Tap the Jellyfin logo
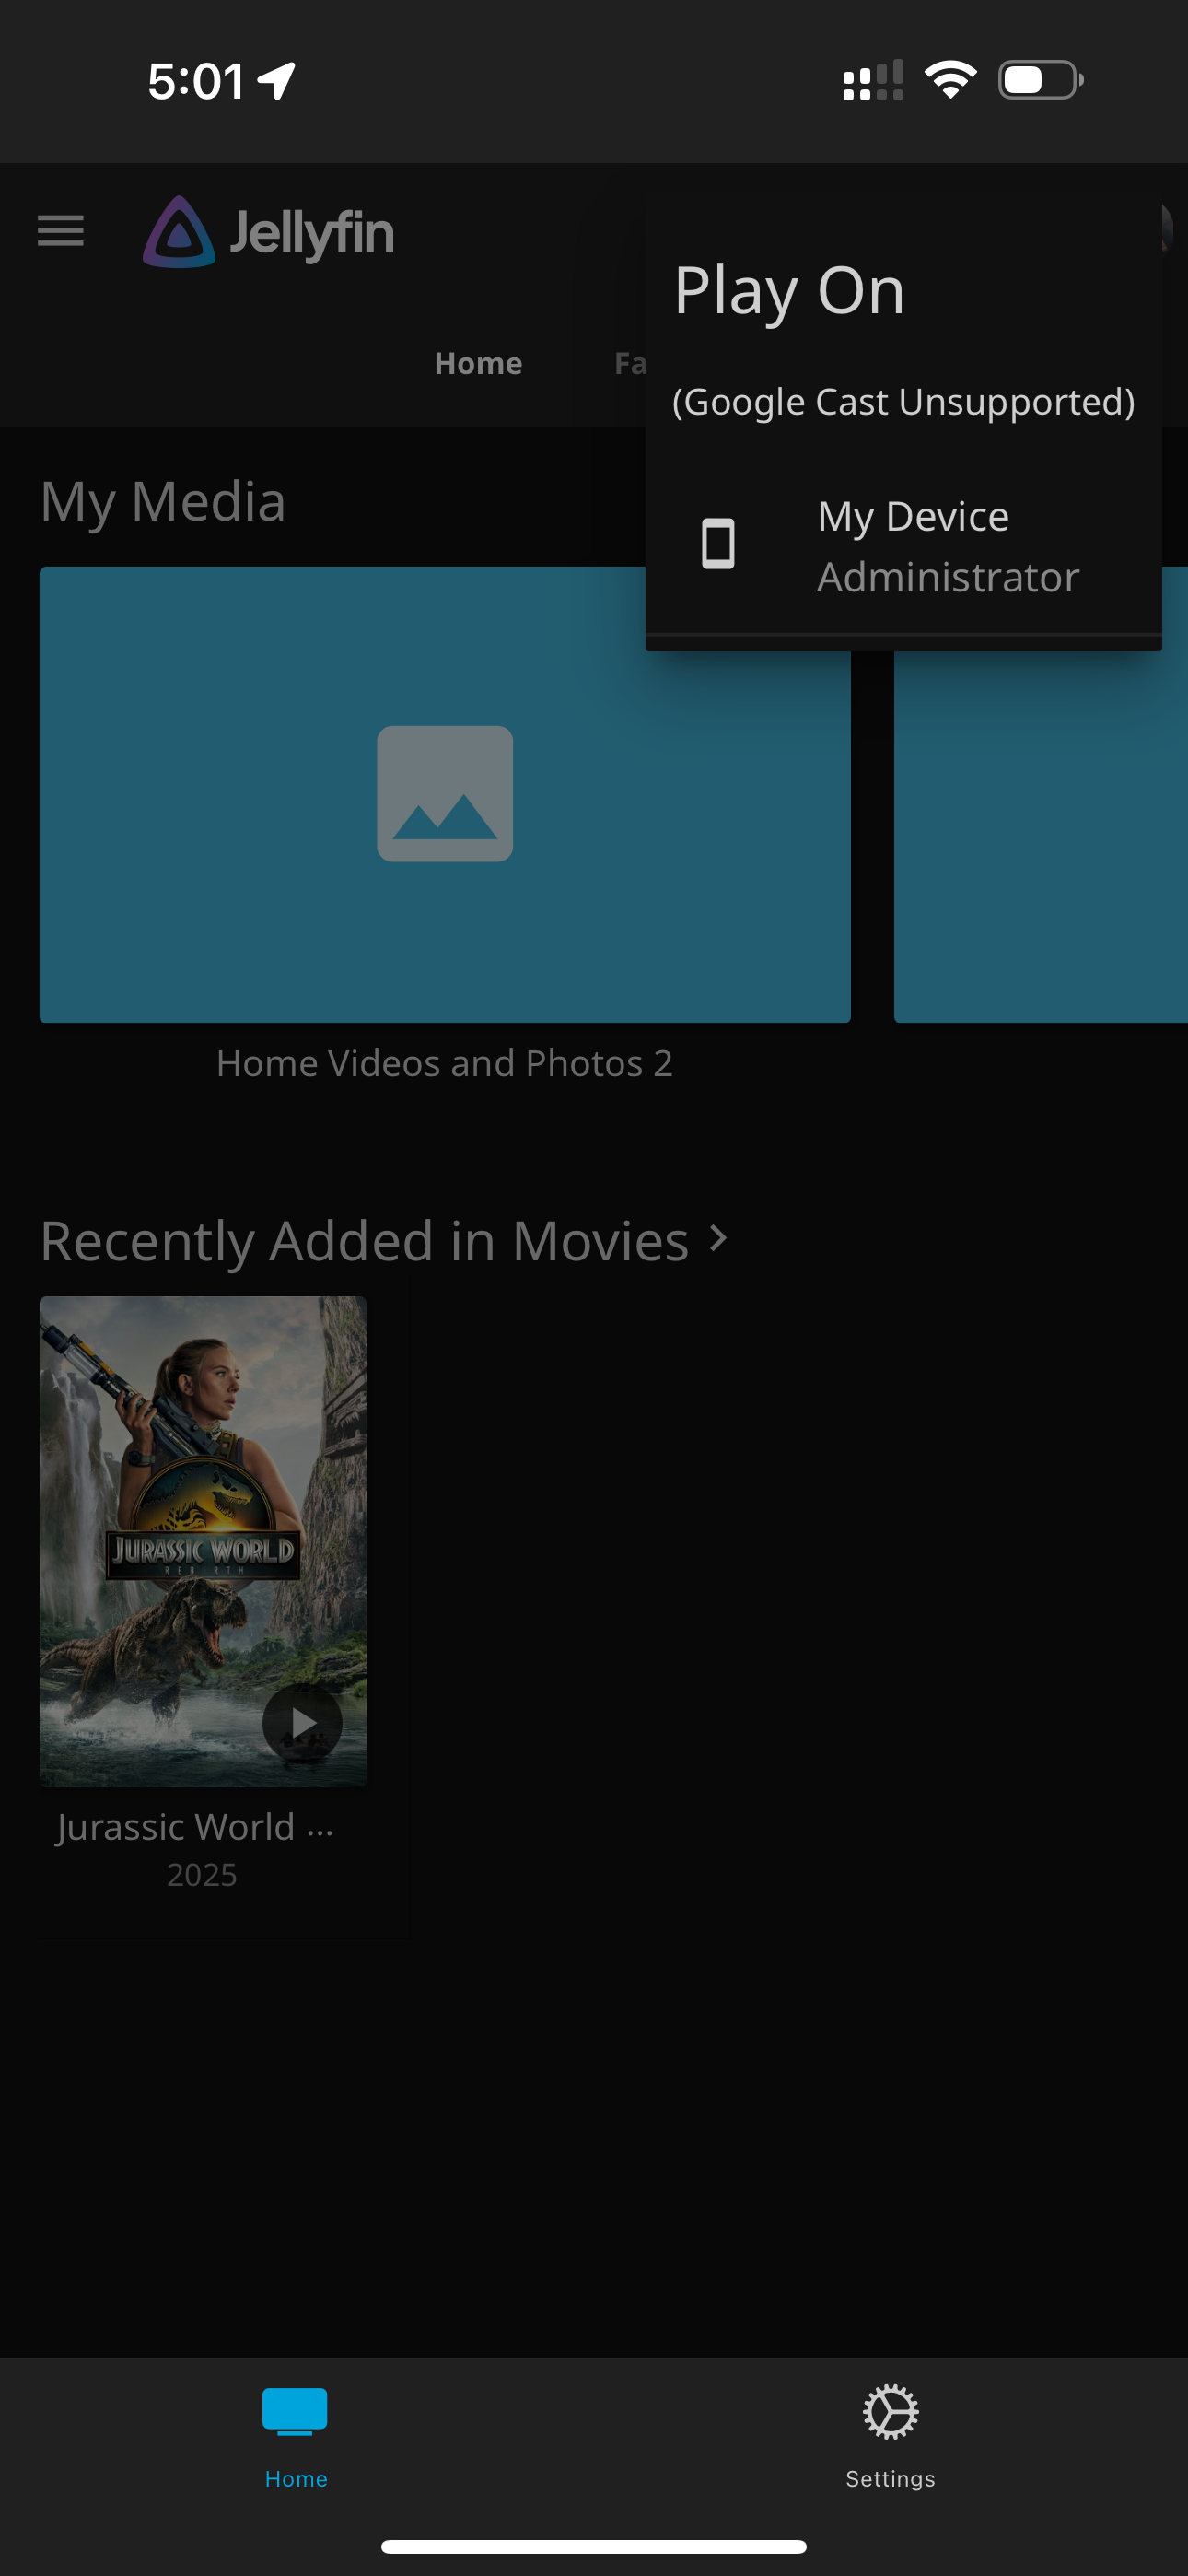1188x2576 pixels. [x=268, y=232]
